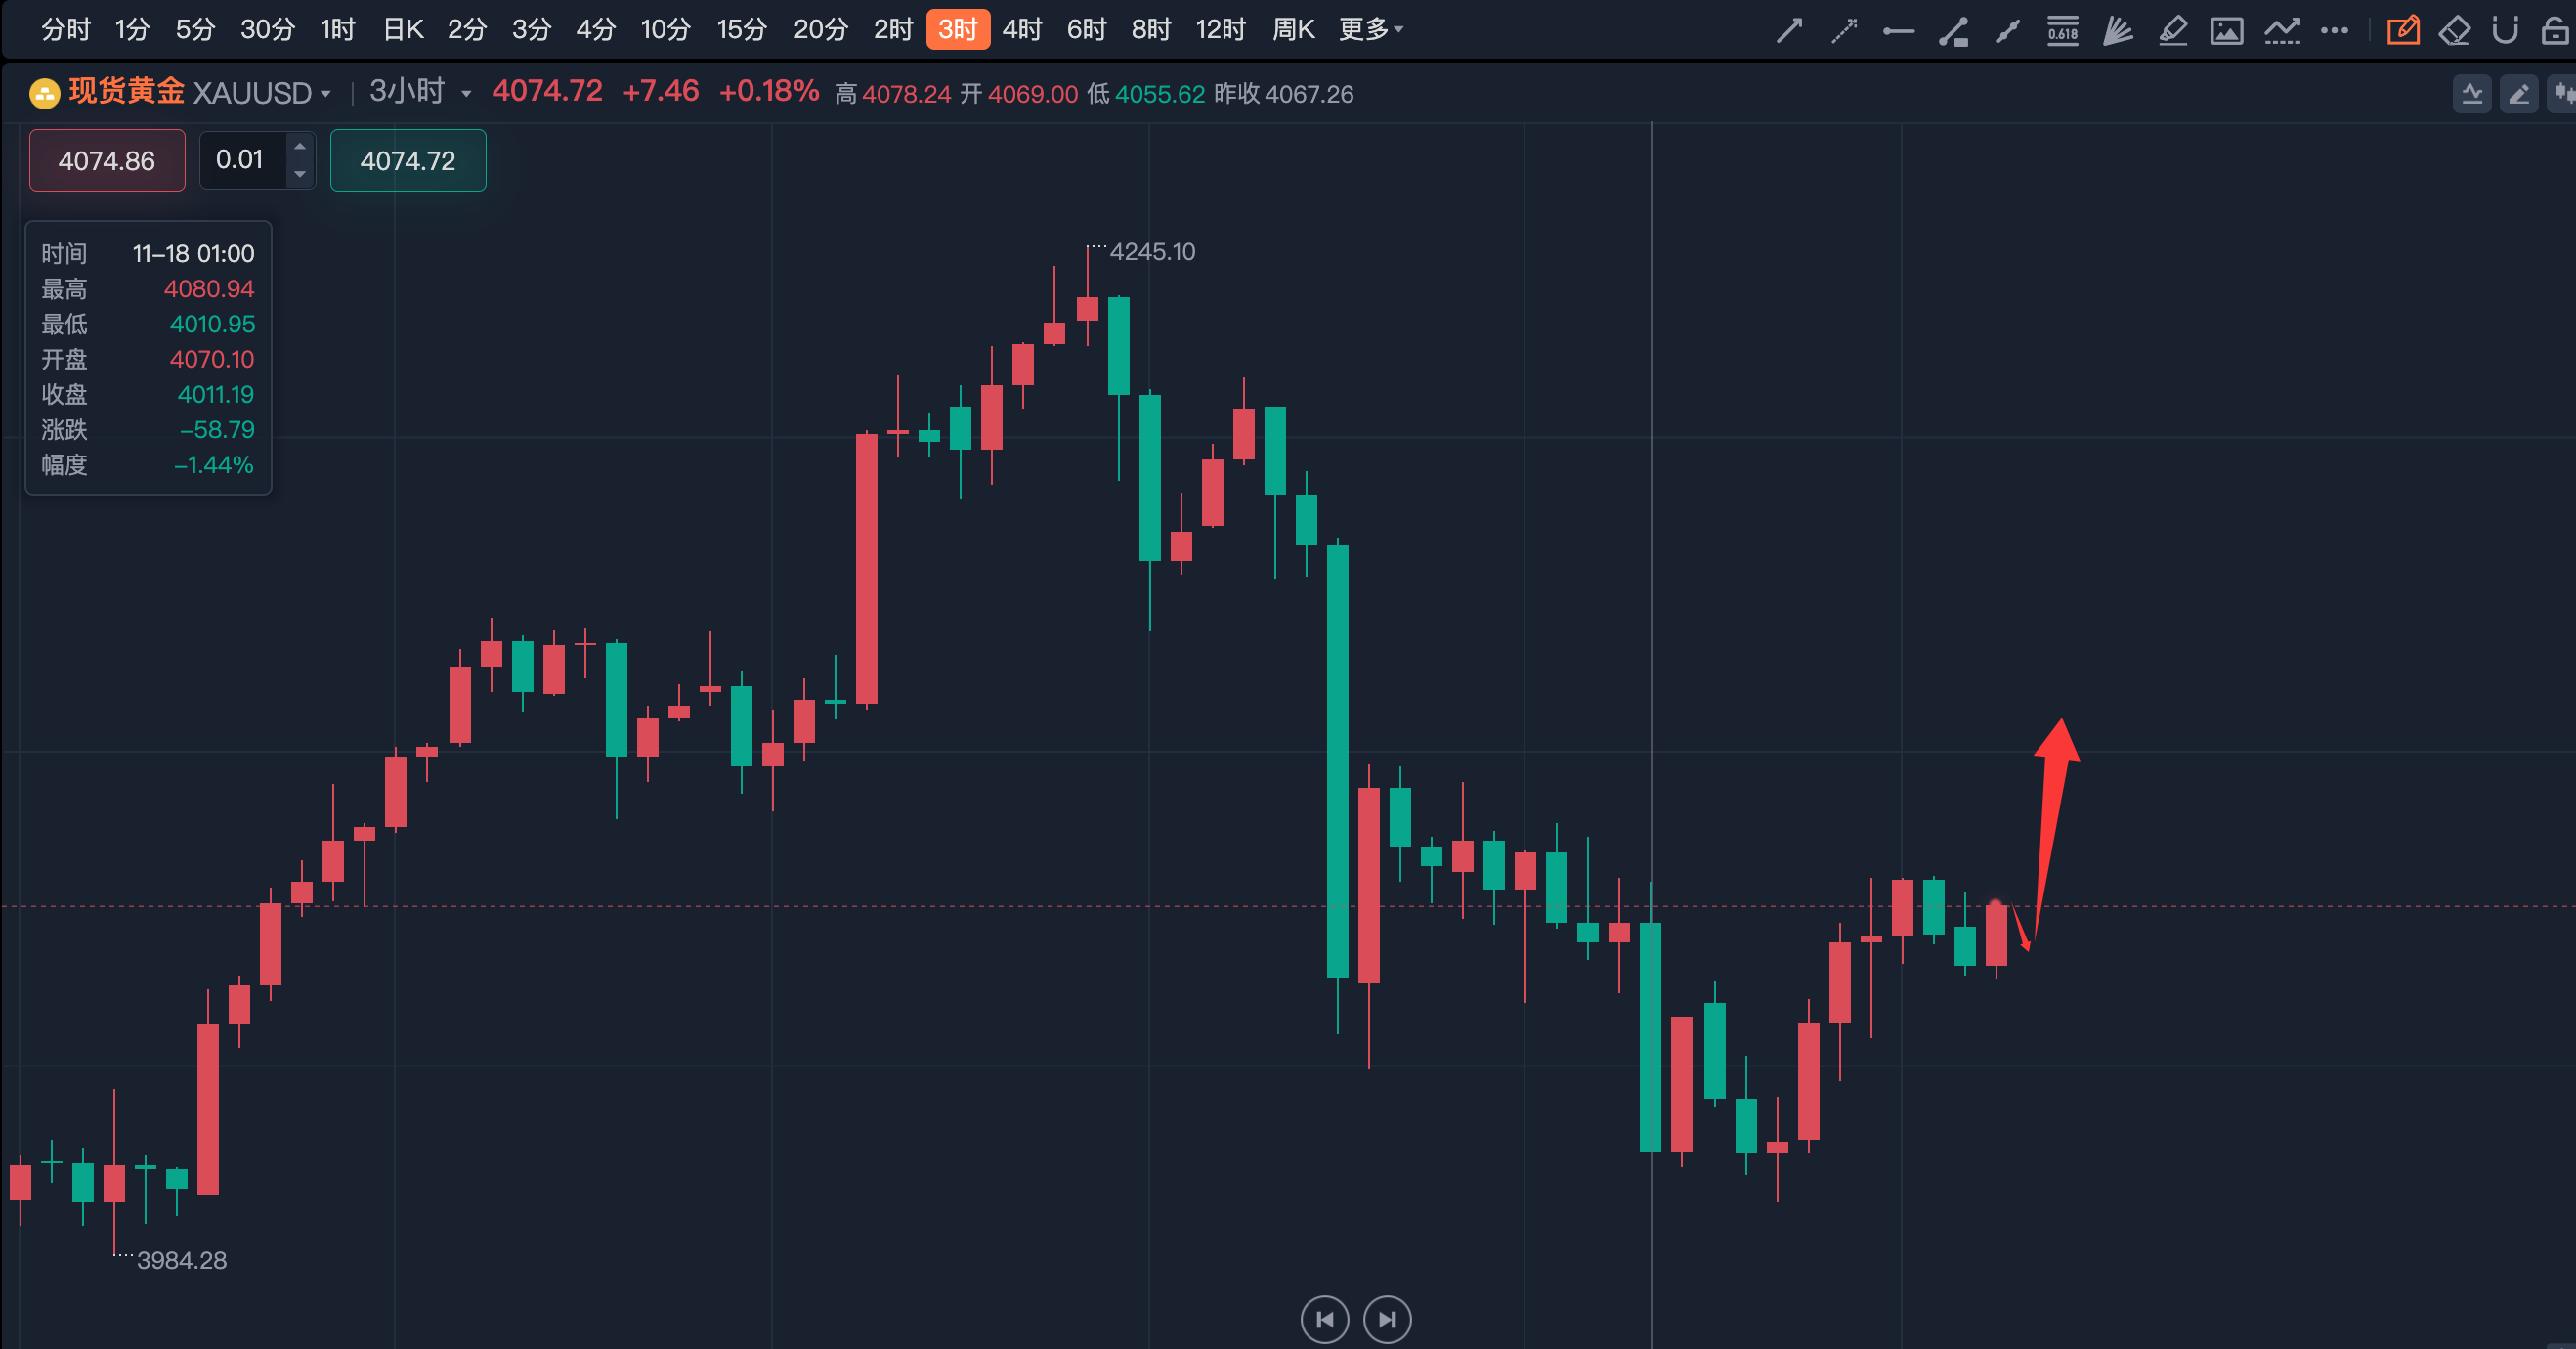Screen dimensions: 2576x1349
Task: Select the eraser tool
Action: 2454,31
